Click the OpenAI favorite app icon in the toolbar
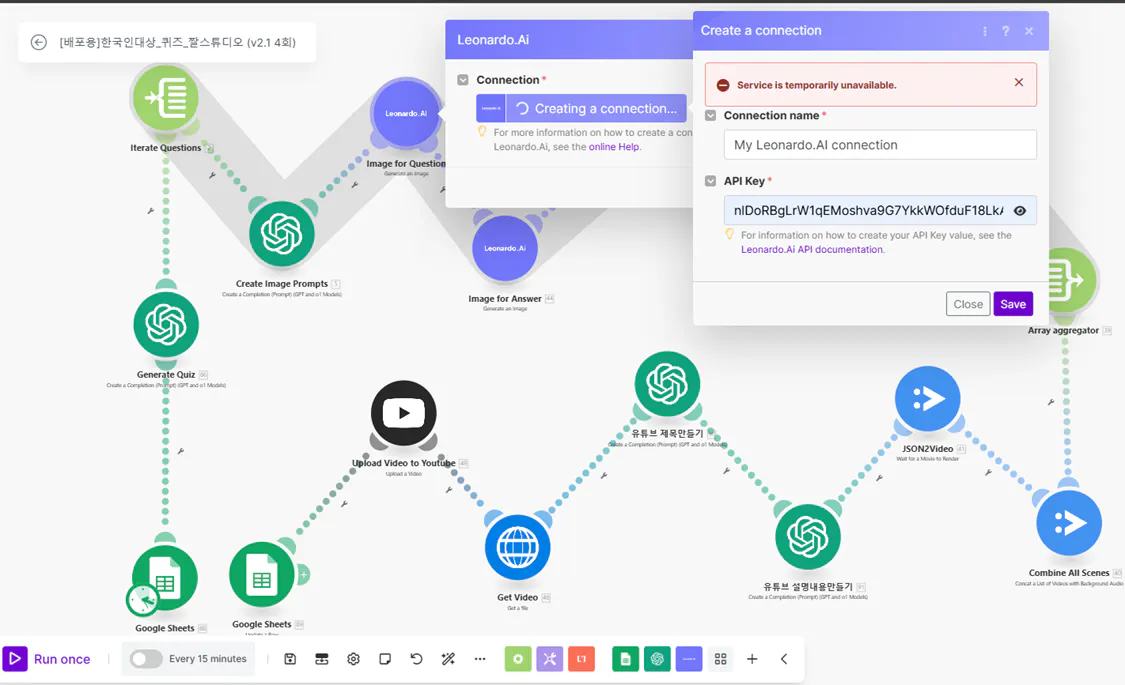 tap(657, 658)
